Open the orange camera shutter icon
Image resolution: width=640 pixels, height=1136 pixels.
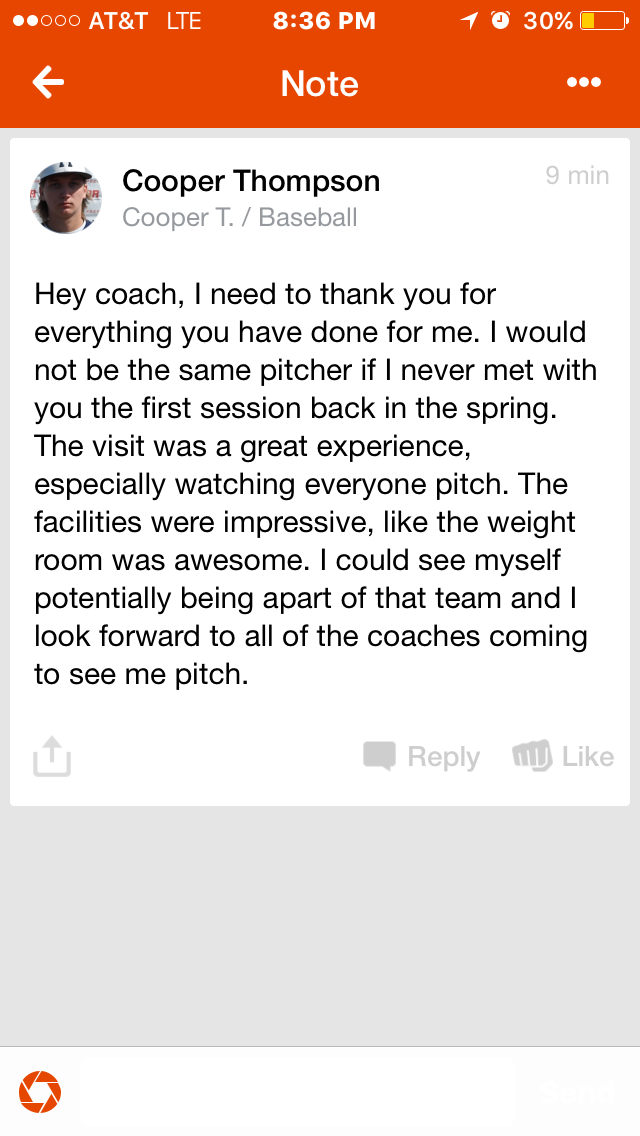click(40, 1092)
